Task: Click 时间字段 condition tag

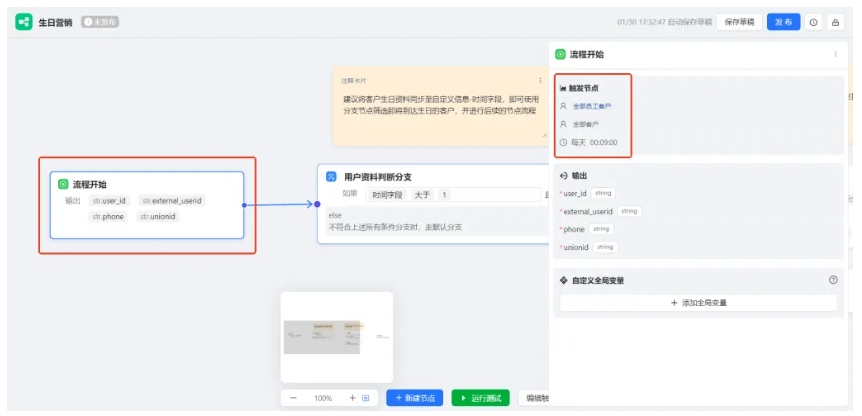Action: point(387,195)
